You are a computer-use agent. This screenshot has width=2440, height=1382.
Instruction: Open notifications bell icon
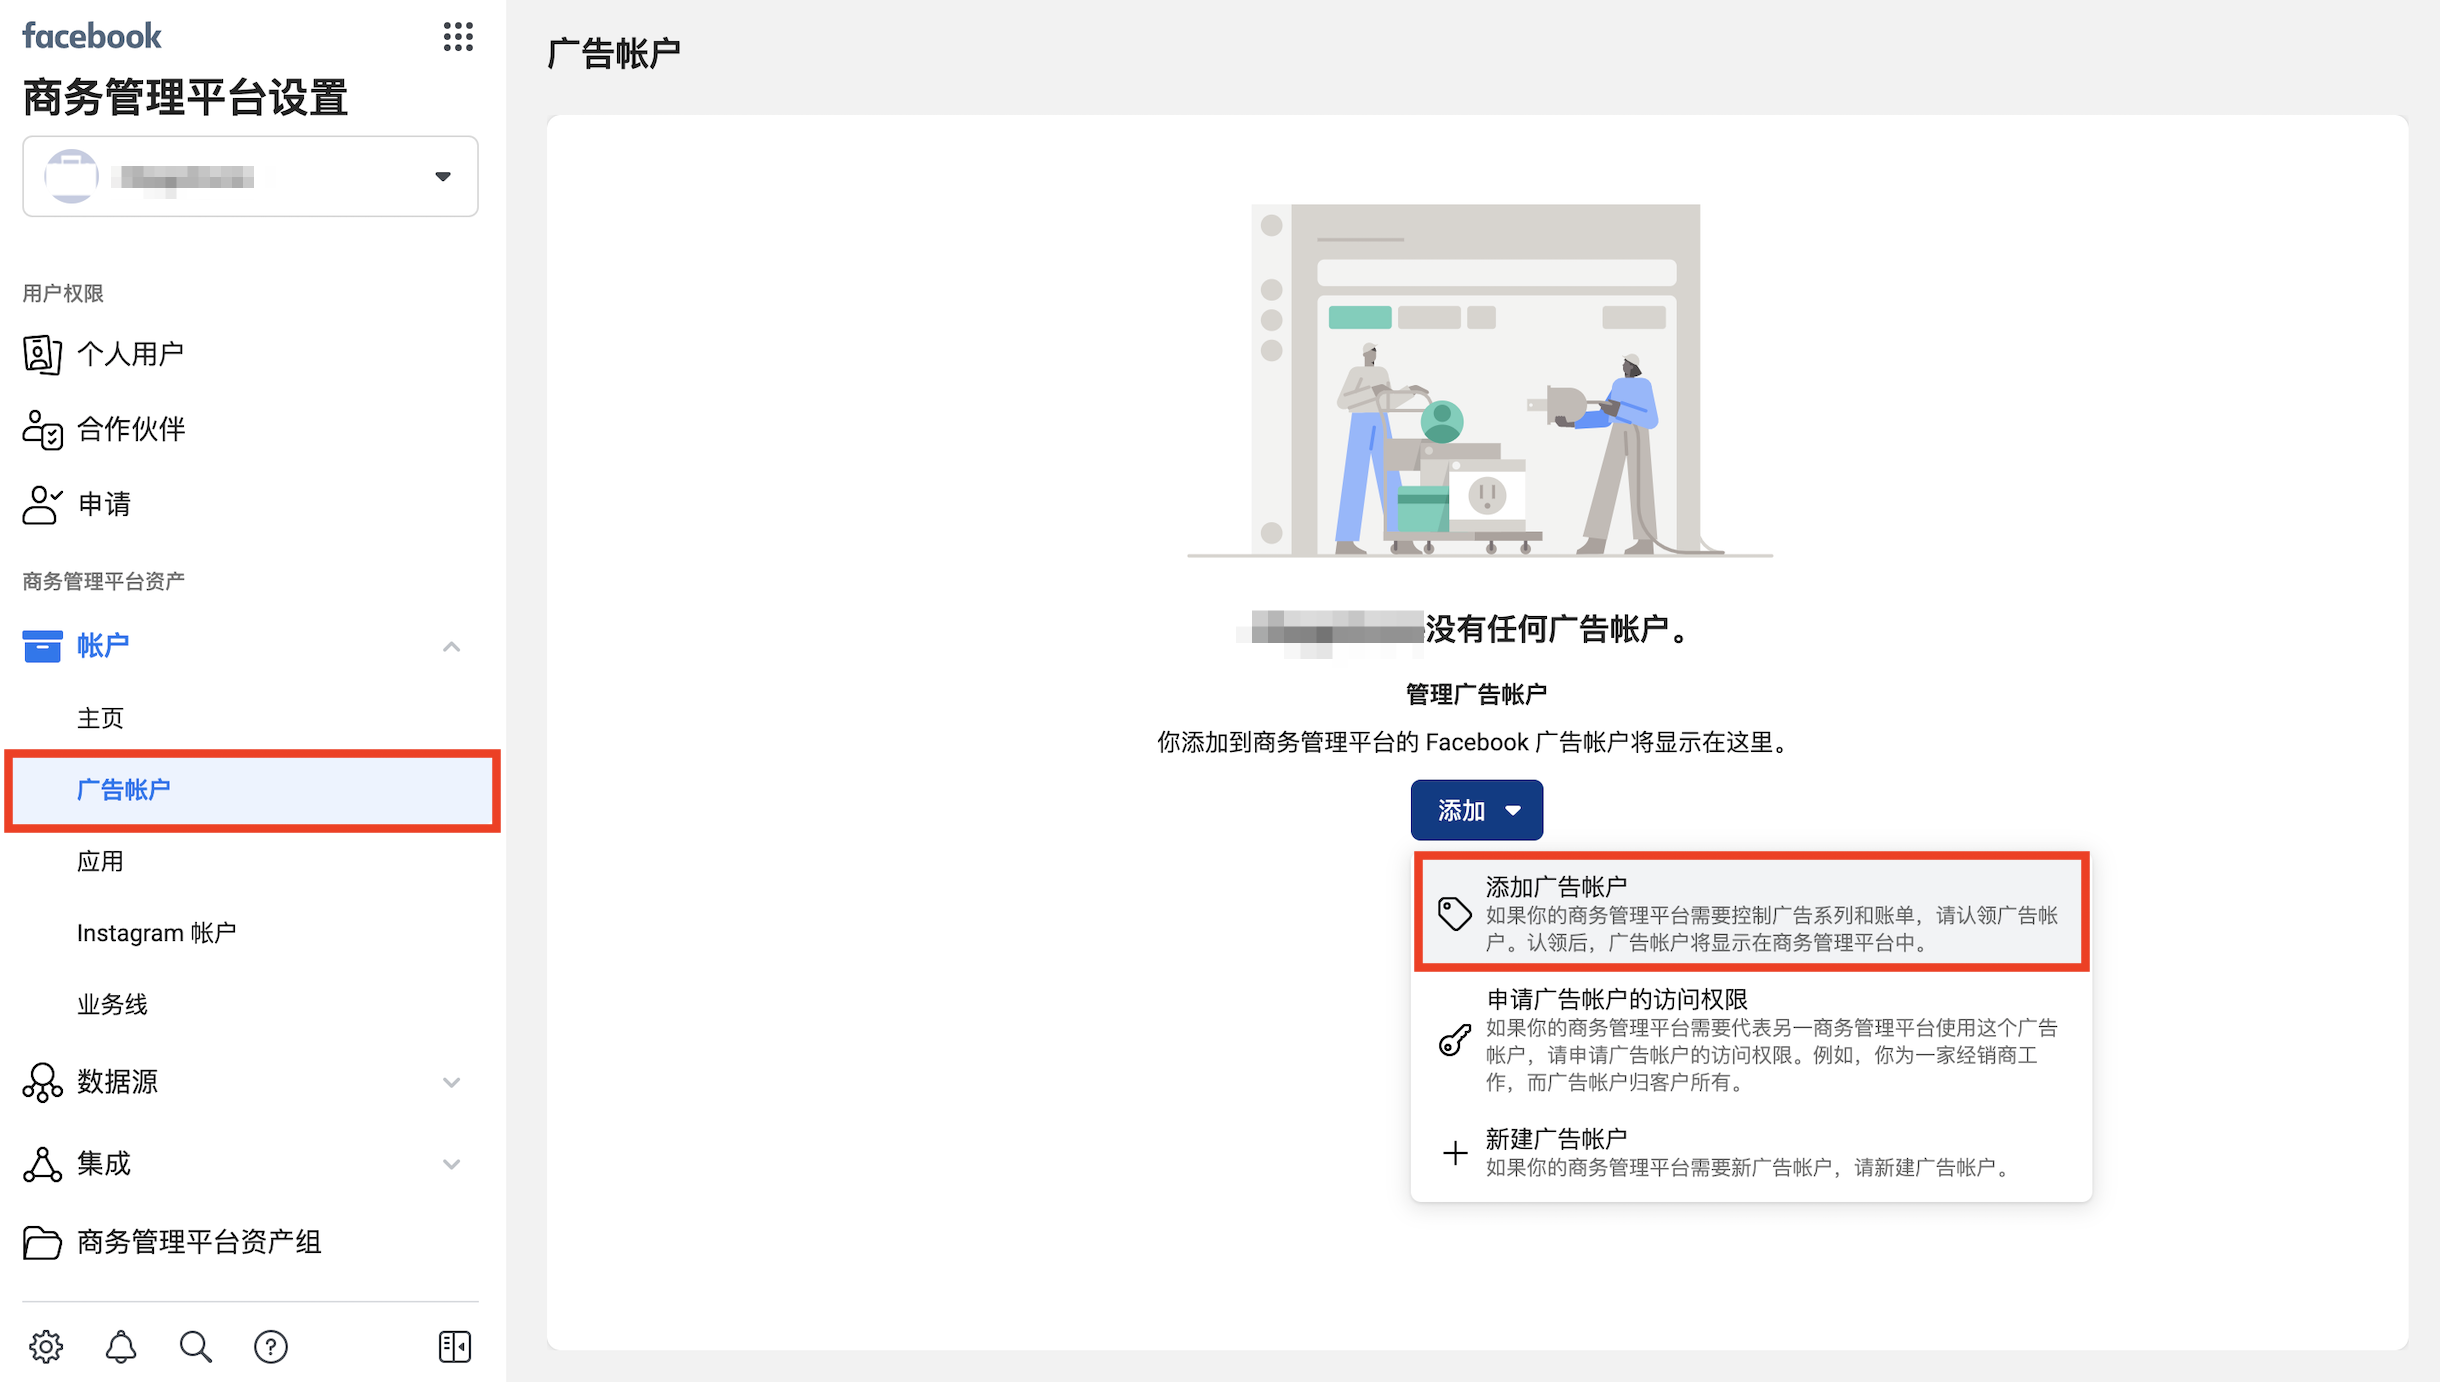121,1347
